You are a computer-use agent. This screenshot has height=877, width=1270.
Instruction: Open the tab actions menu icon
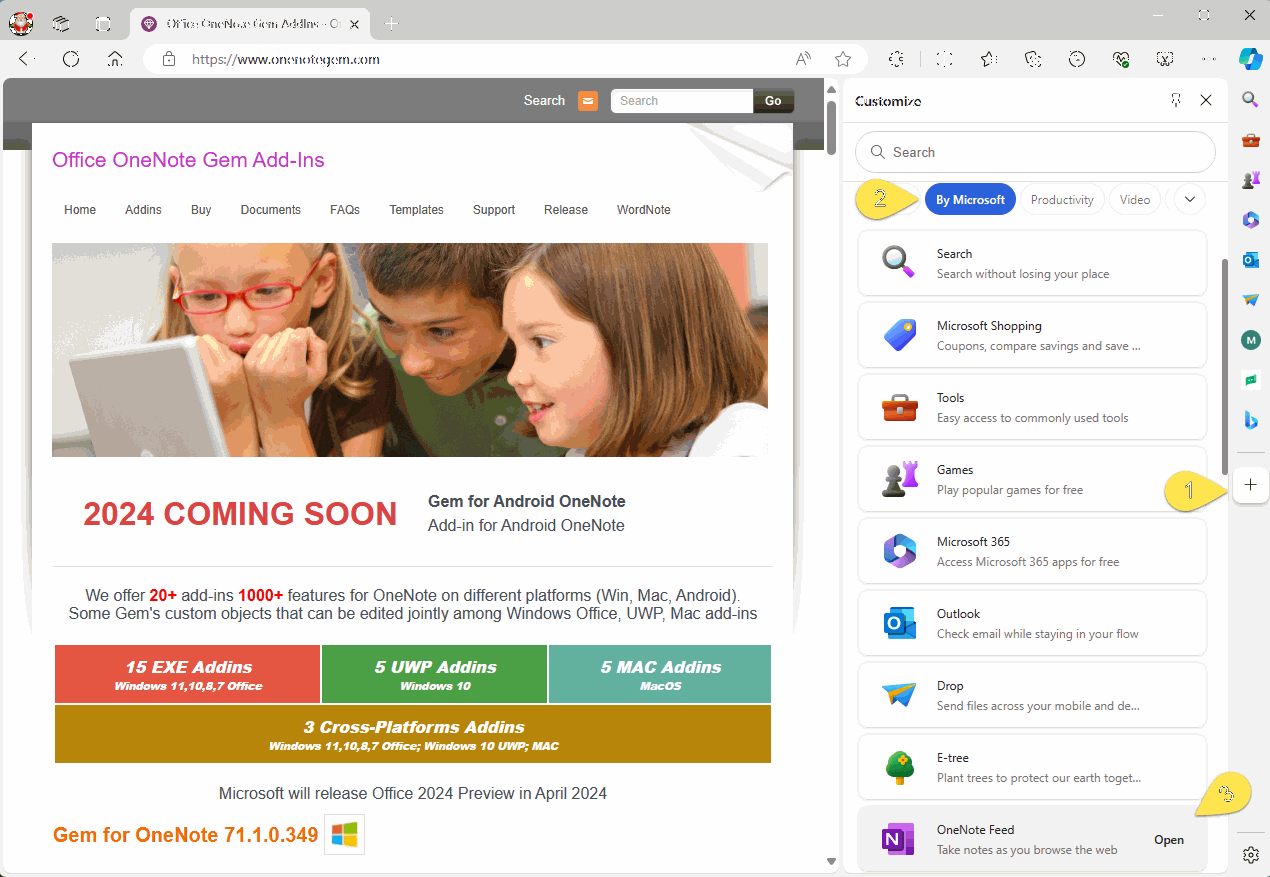click(x=103, y=23)
